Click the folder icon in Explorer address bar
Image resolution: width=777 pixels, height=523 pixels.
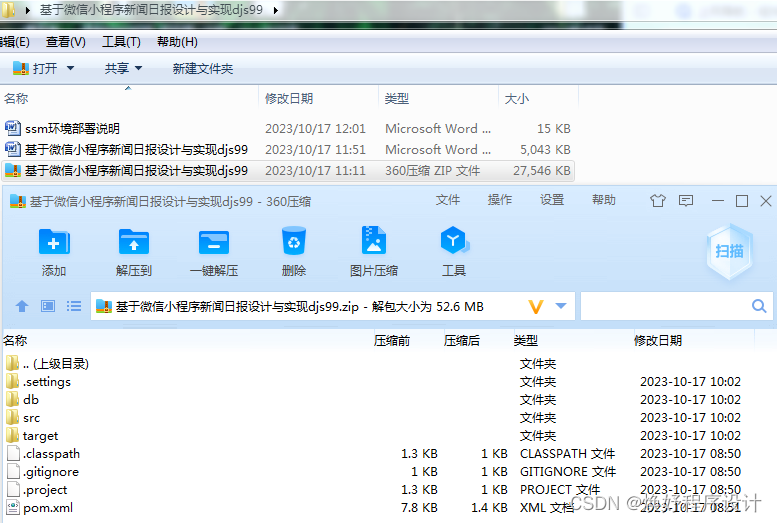(x=7, y=9)
